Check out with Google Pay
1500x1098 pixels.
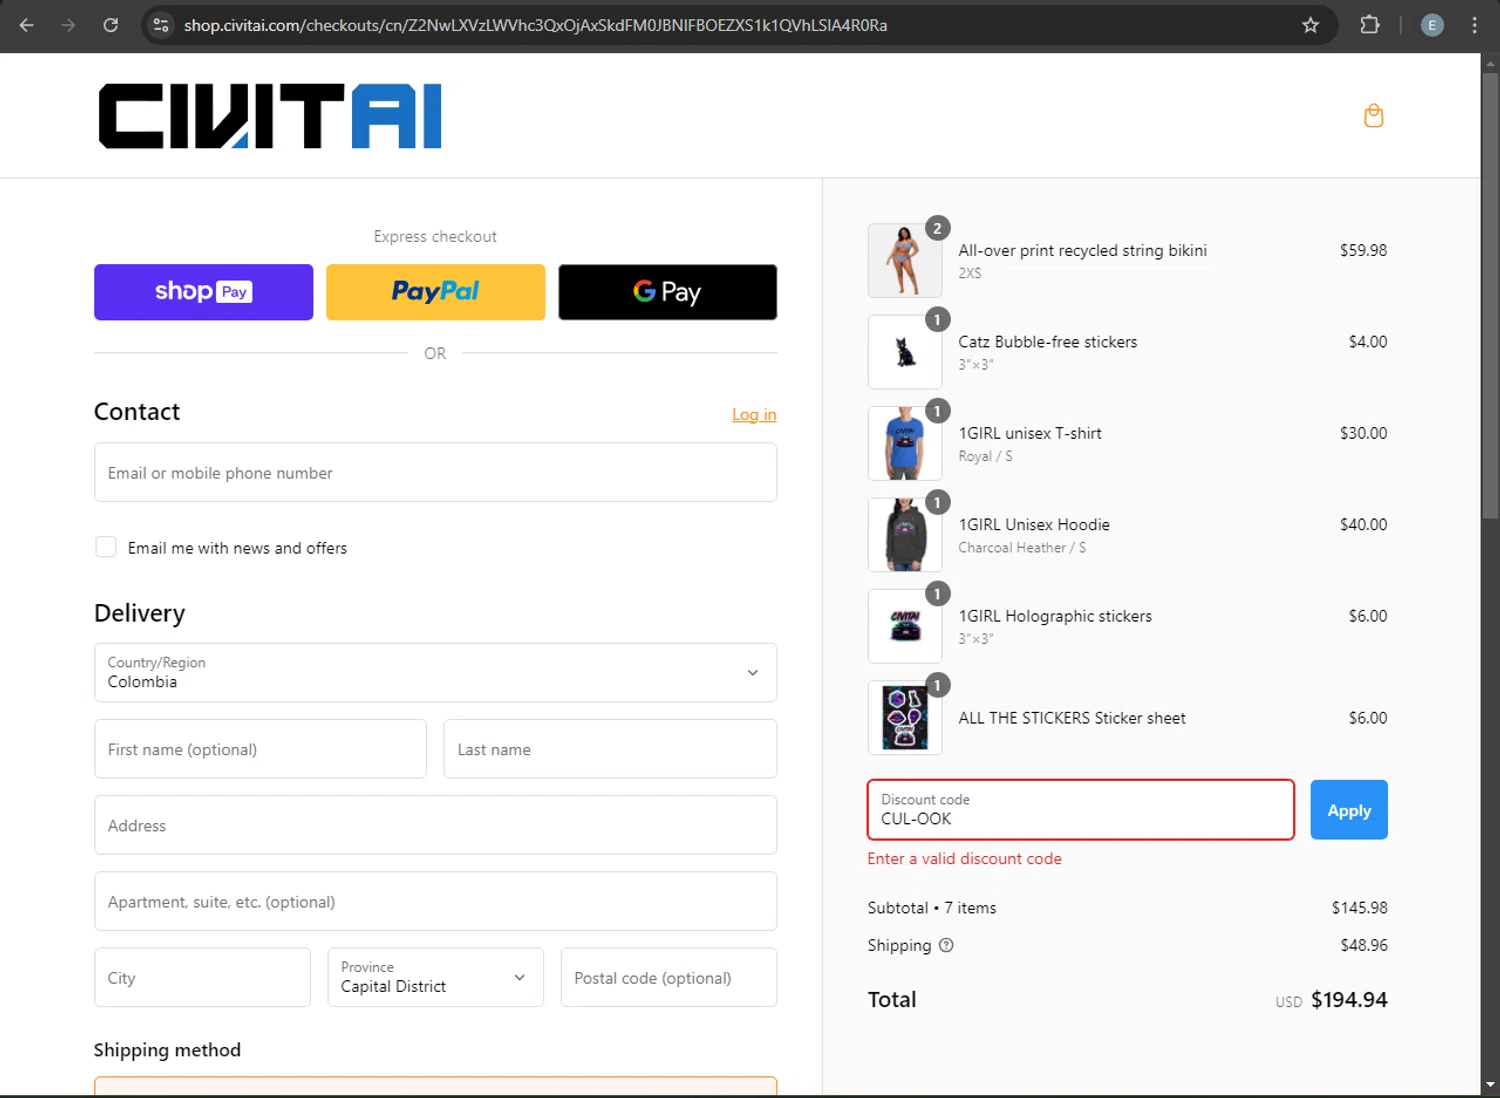pos(667,292)
